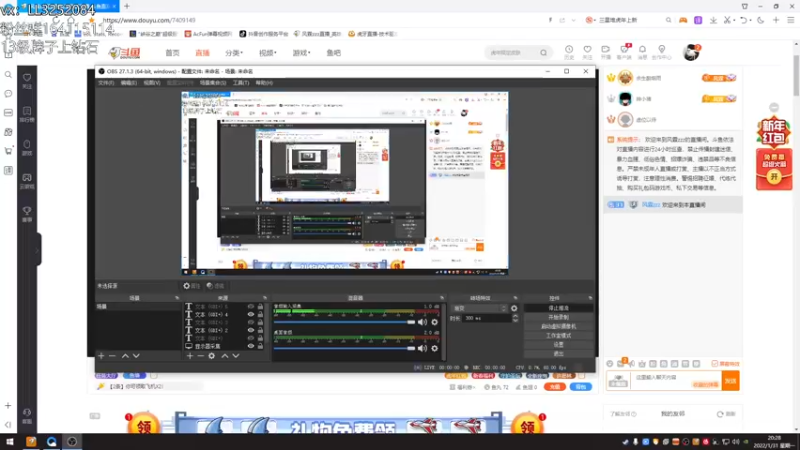Expand the 分类 dropdown in Douyu navigation

(234, 53)
